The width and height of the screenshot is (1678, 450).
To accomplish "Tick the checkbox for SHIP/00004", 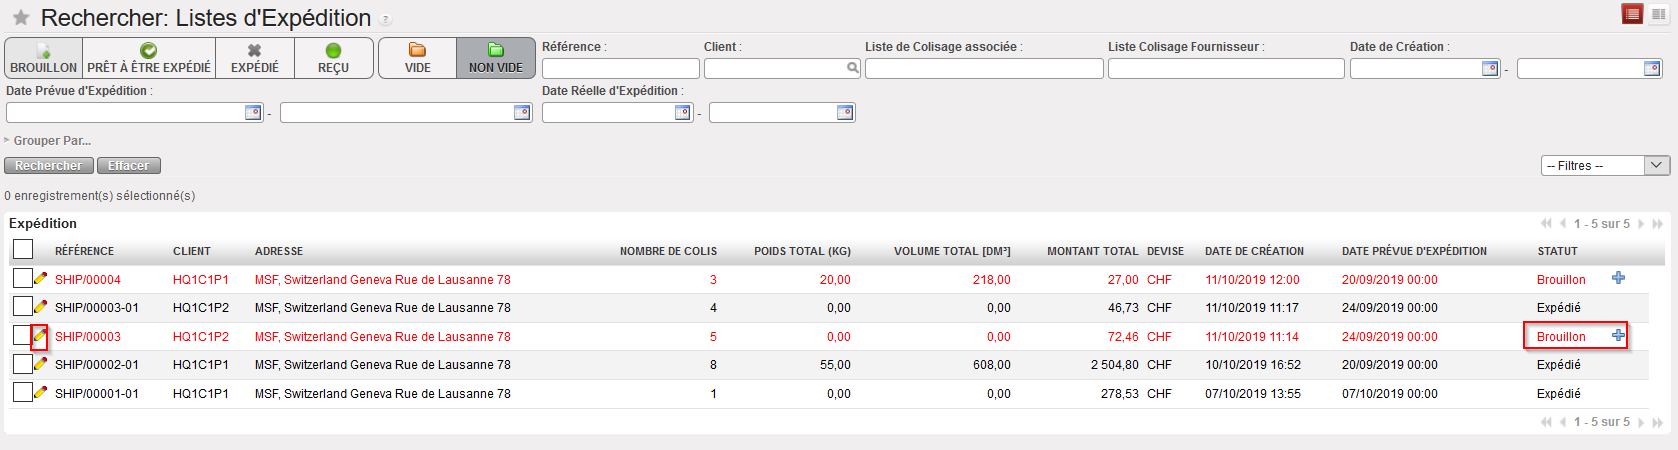I will pos(23,279).
